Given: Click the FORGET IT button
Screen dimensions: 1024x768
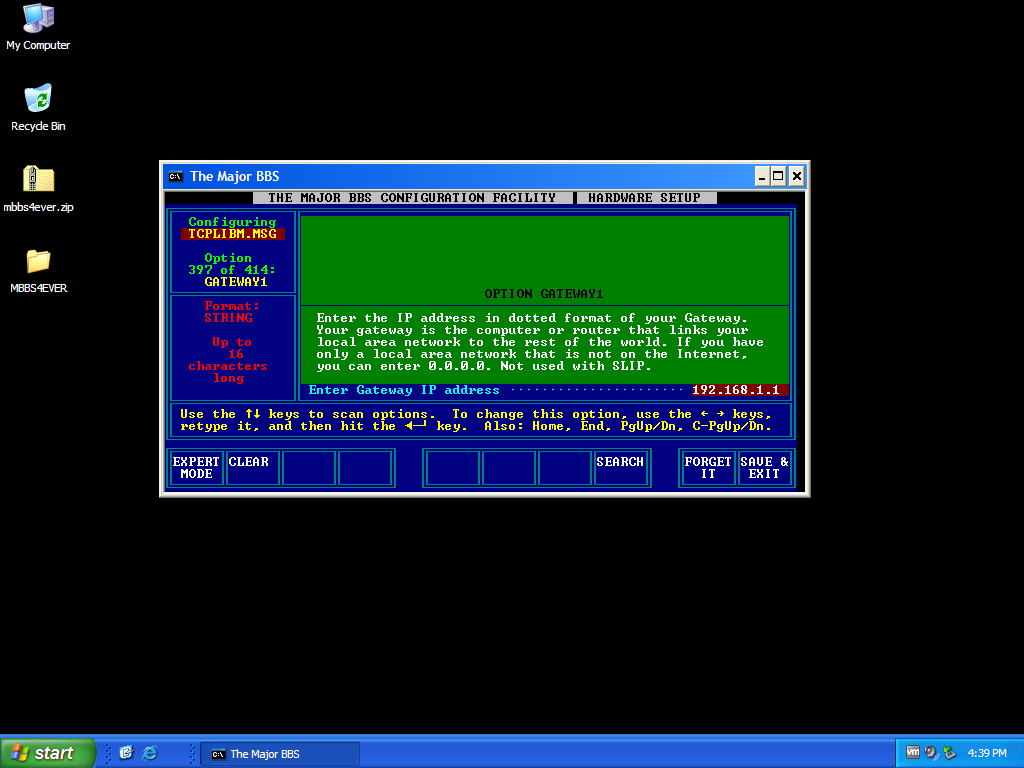Looking at the screenshot, I should [708, 467].
